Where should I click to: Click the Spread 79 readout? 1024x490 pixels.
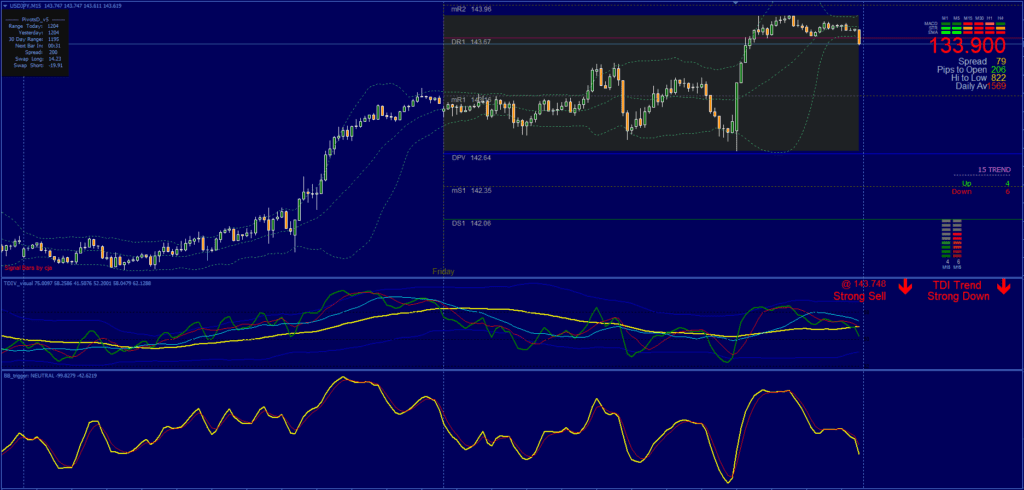[982, 61]
